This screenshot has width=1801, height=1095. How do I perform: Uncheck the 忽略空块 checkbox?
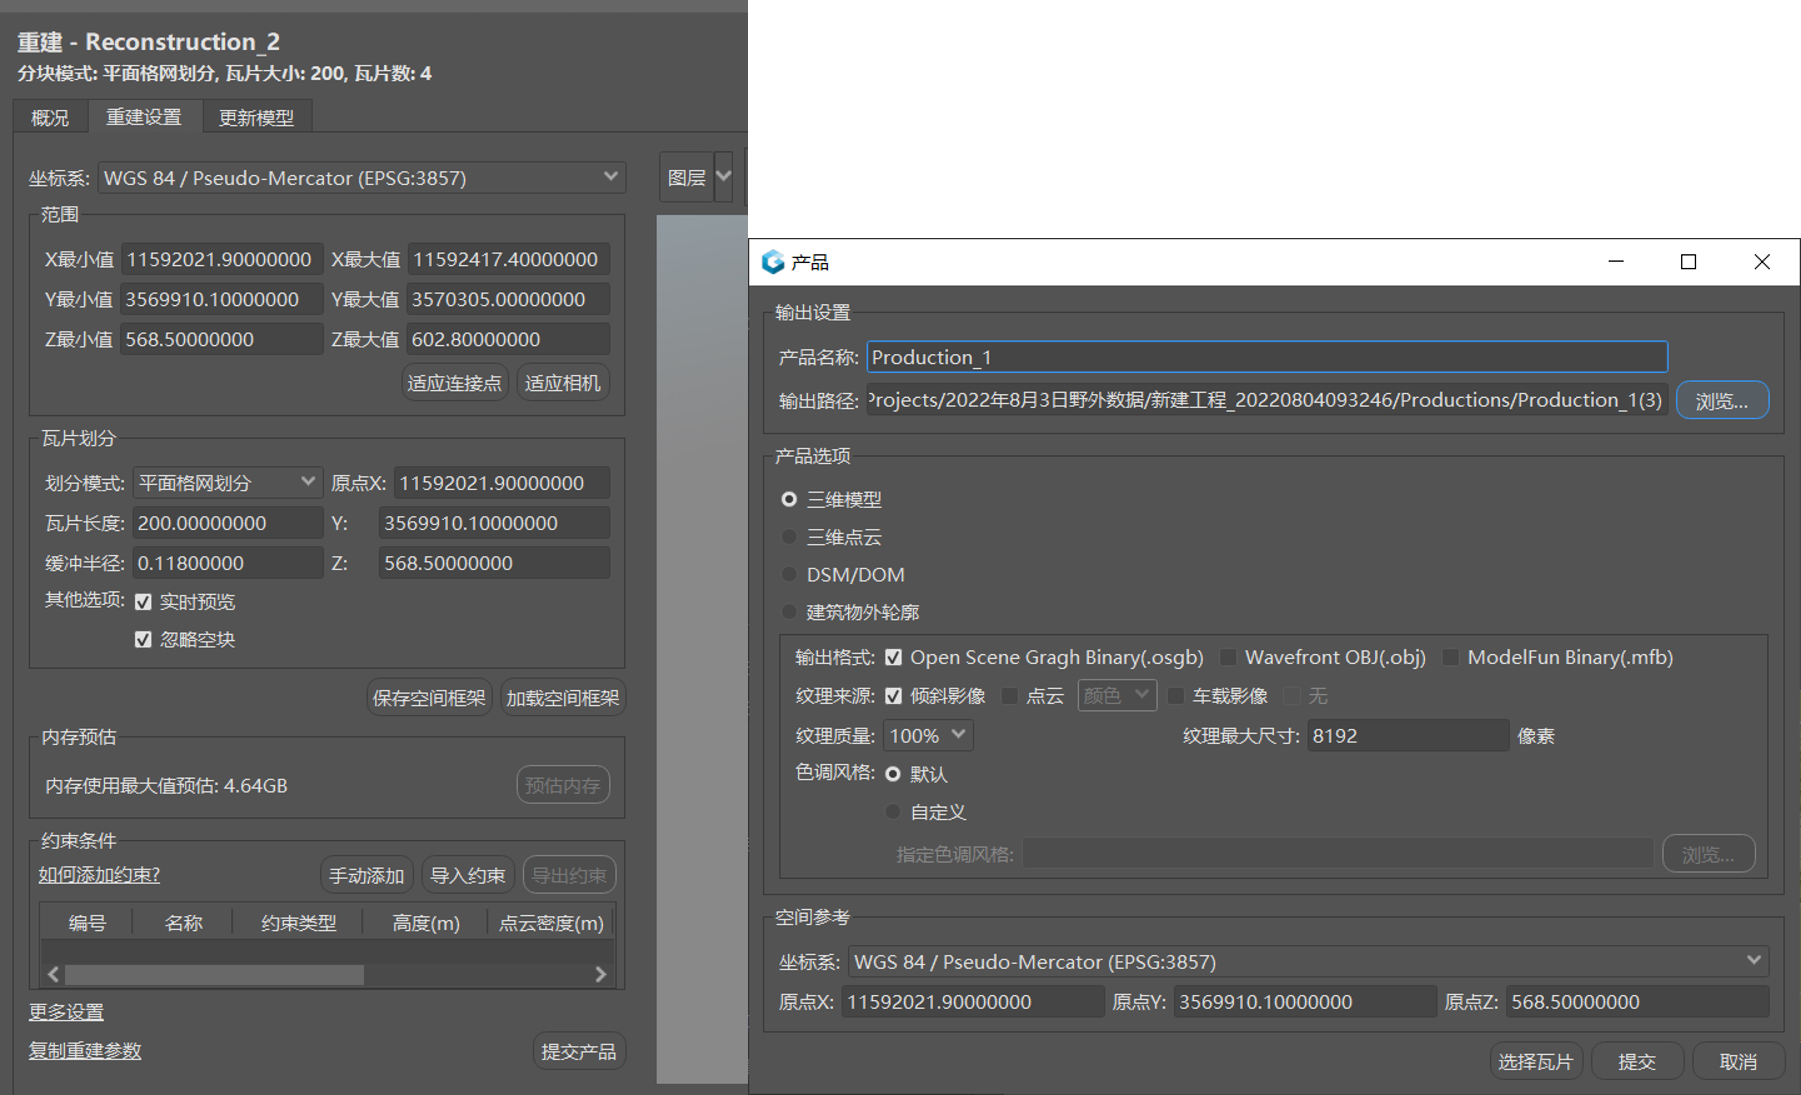pyautogui.click(x=143, y=640)
